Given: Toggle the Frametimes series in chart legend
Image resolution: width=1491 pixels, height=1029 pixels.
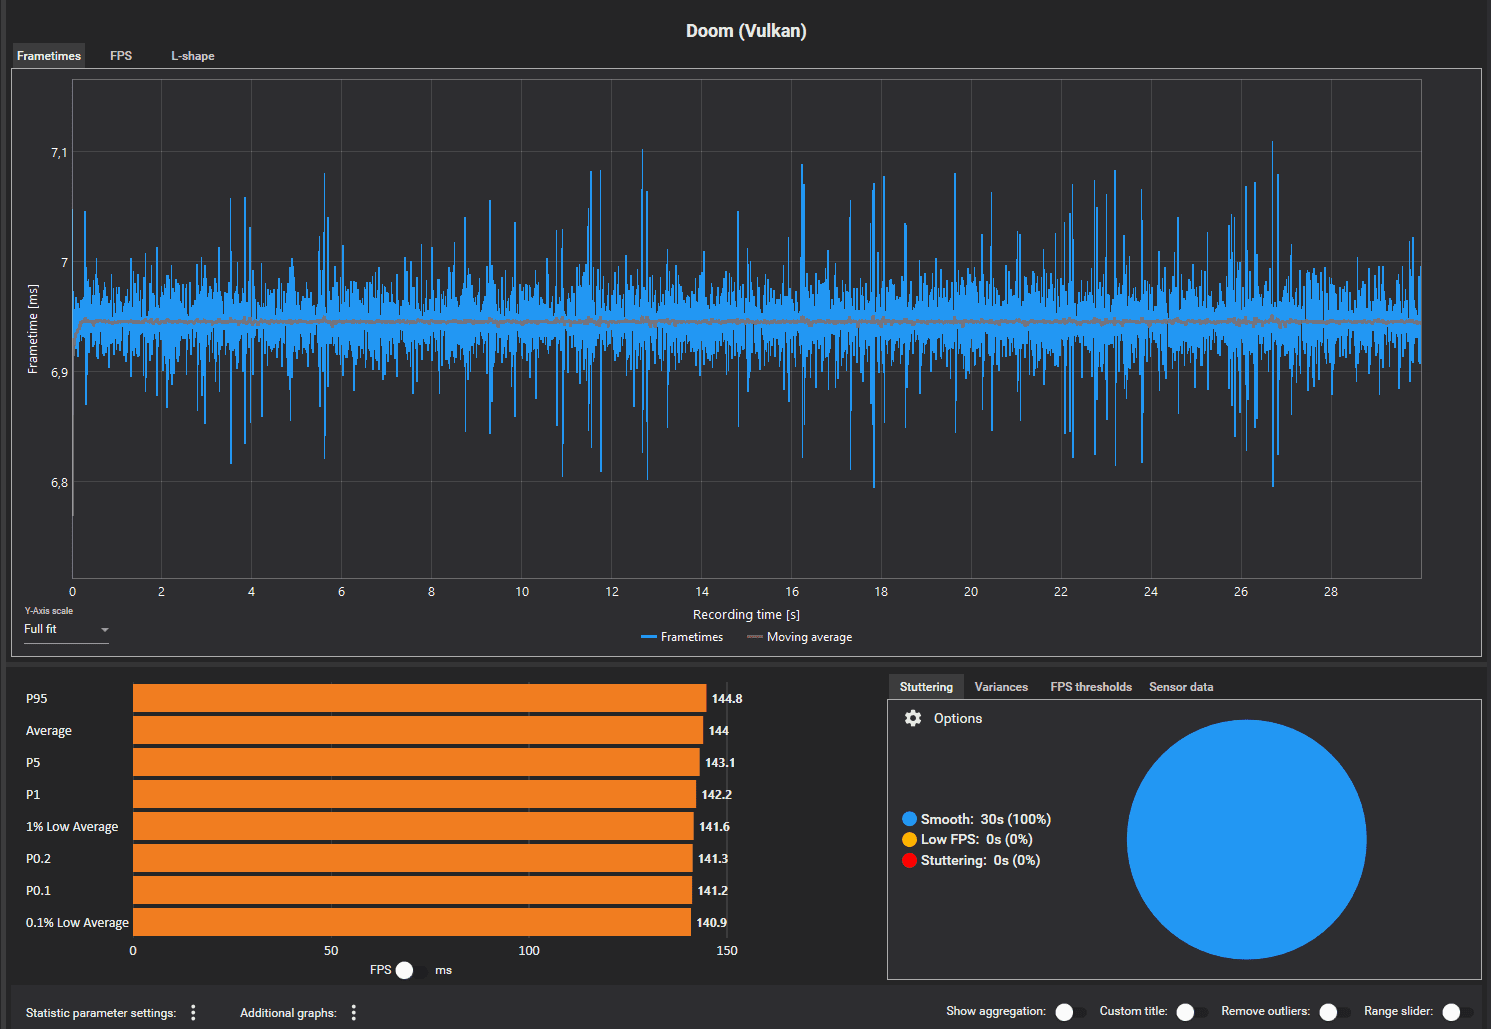Looking at the screenshot, I should tap(682, 637).
